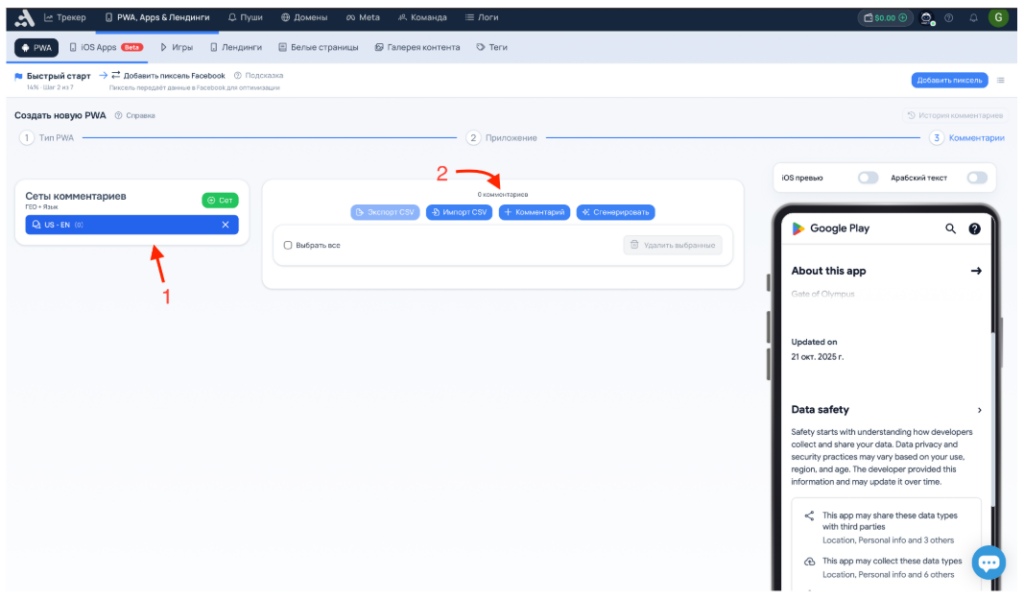Switch to Игры tab

pos(176,47)
